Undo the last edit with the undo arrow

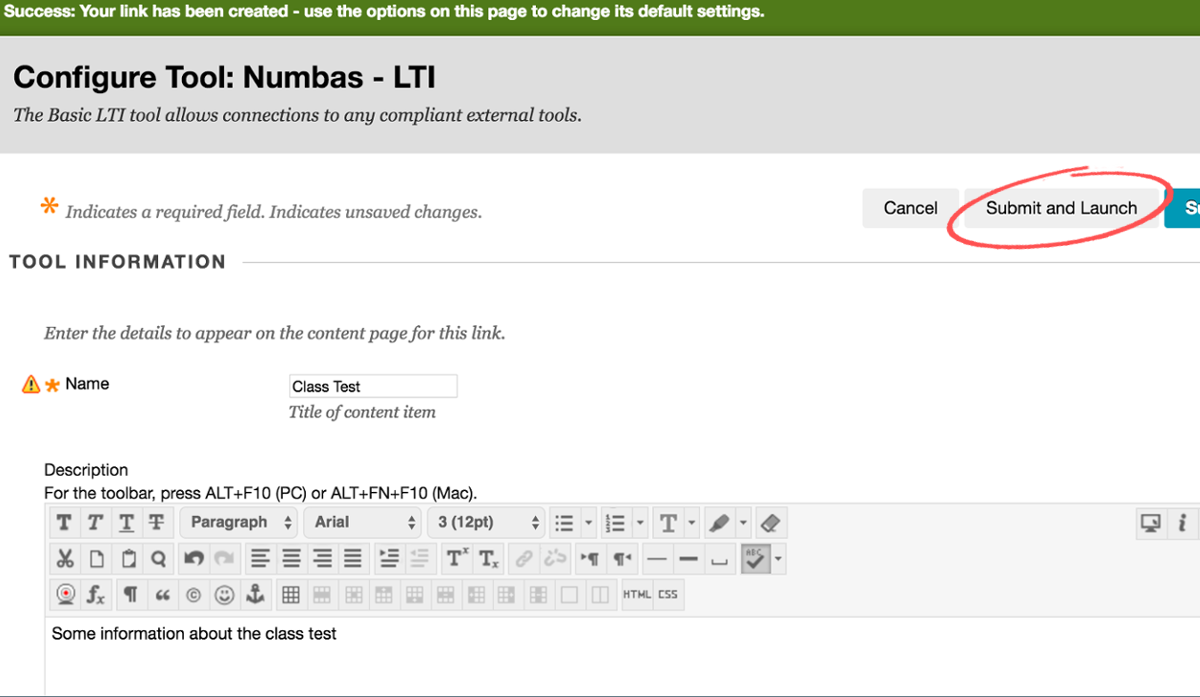(x=194, y=559)
